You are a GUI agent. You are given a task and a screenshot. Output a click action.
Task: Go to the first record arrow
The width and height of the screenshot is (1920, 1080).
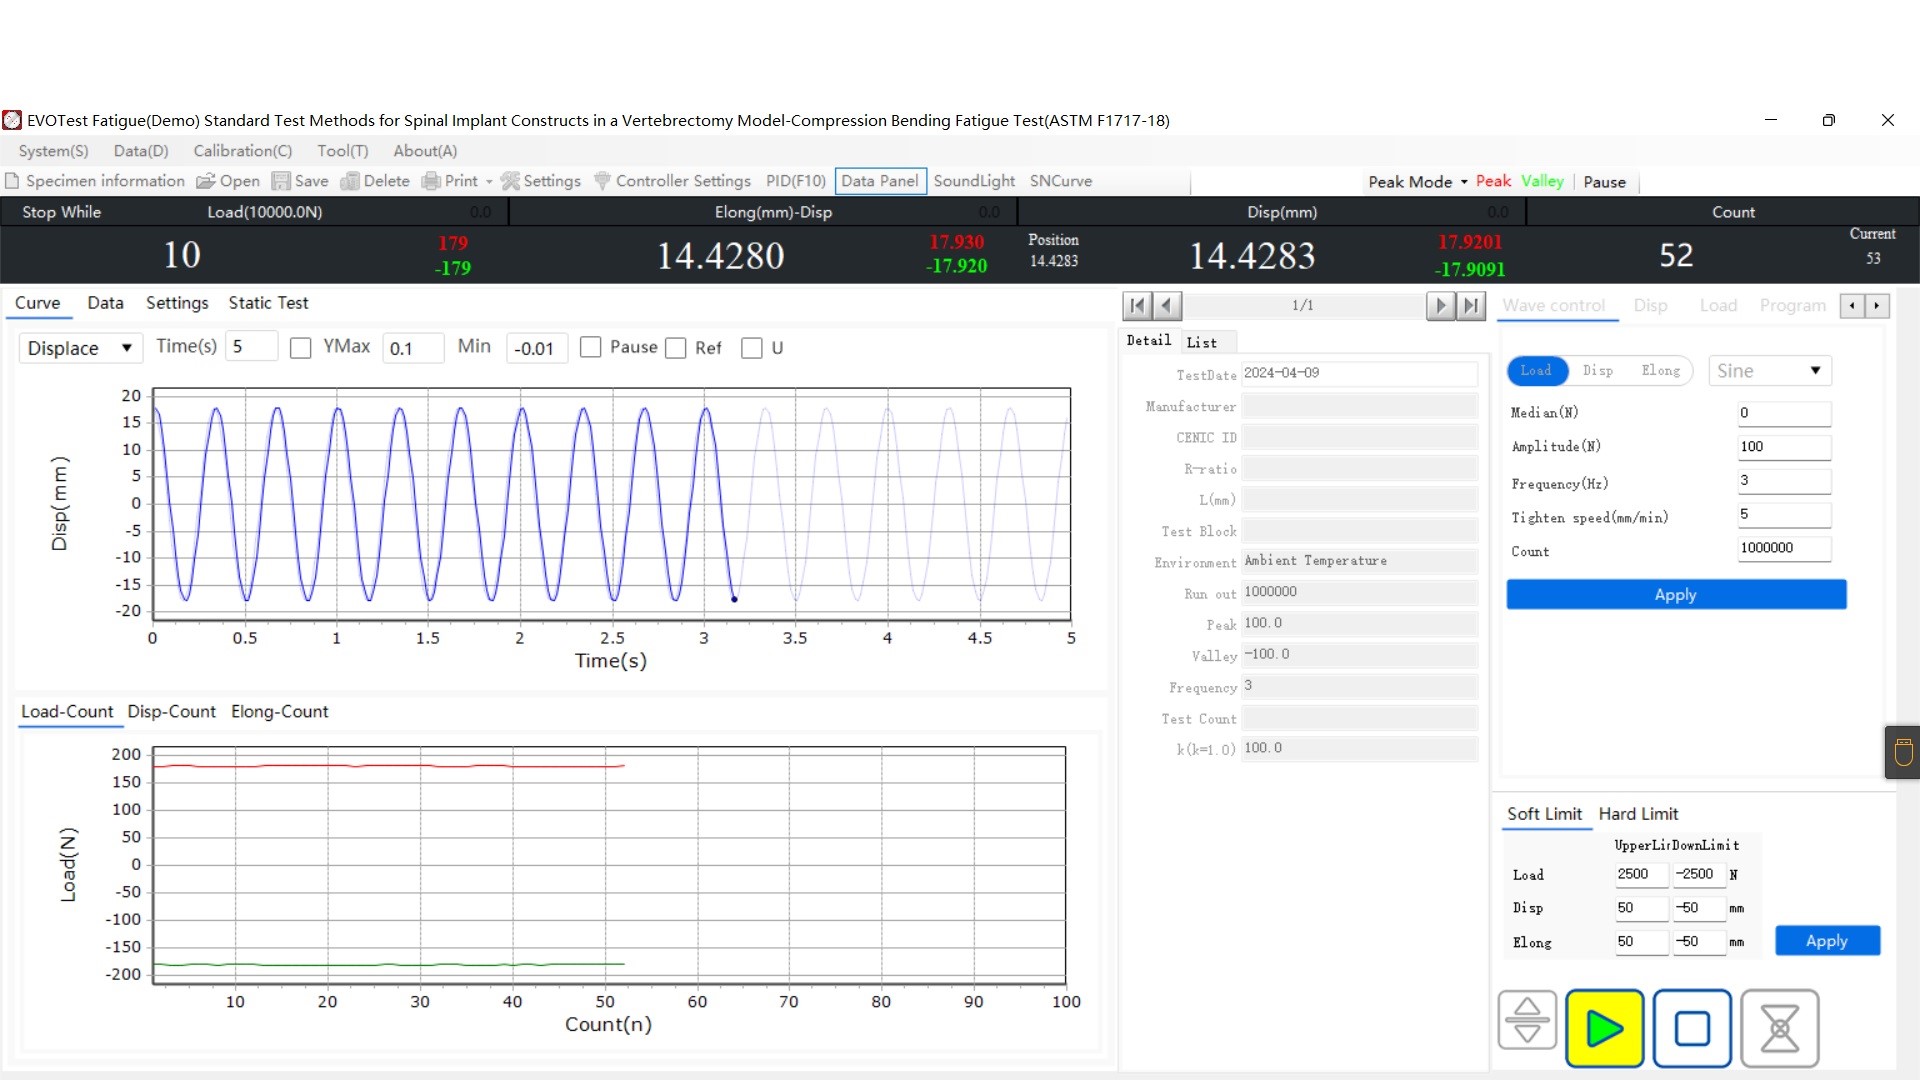click(x=1137, y=306)
